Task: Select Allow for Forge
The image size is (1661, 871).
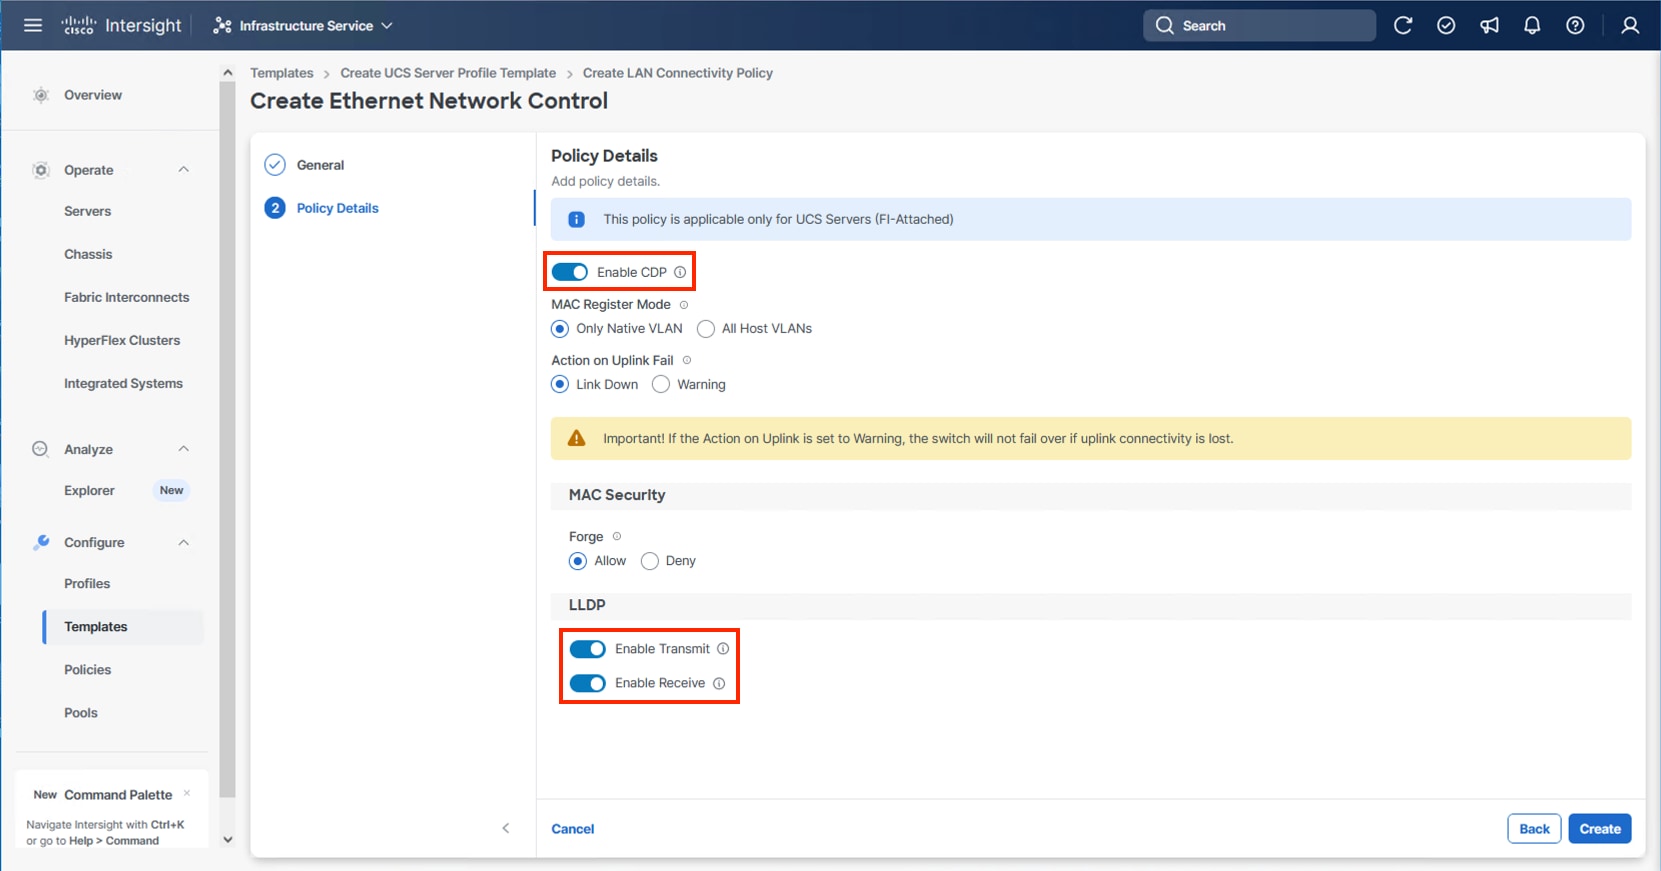Action: click(578, 561)
